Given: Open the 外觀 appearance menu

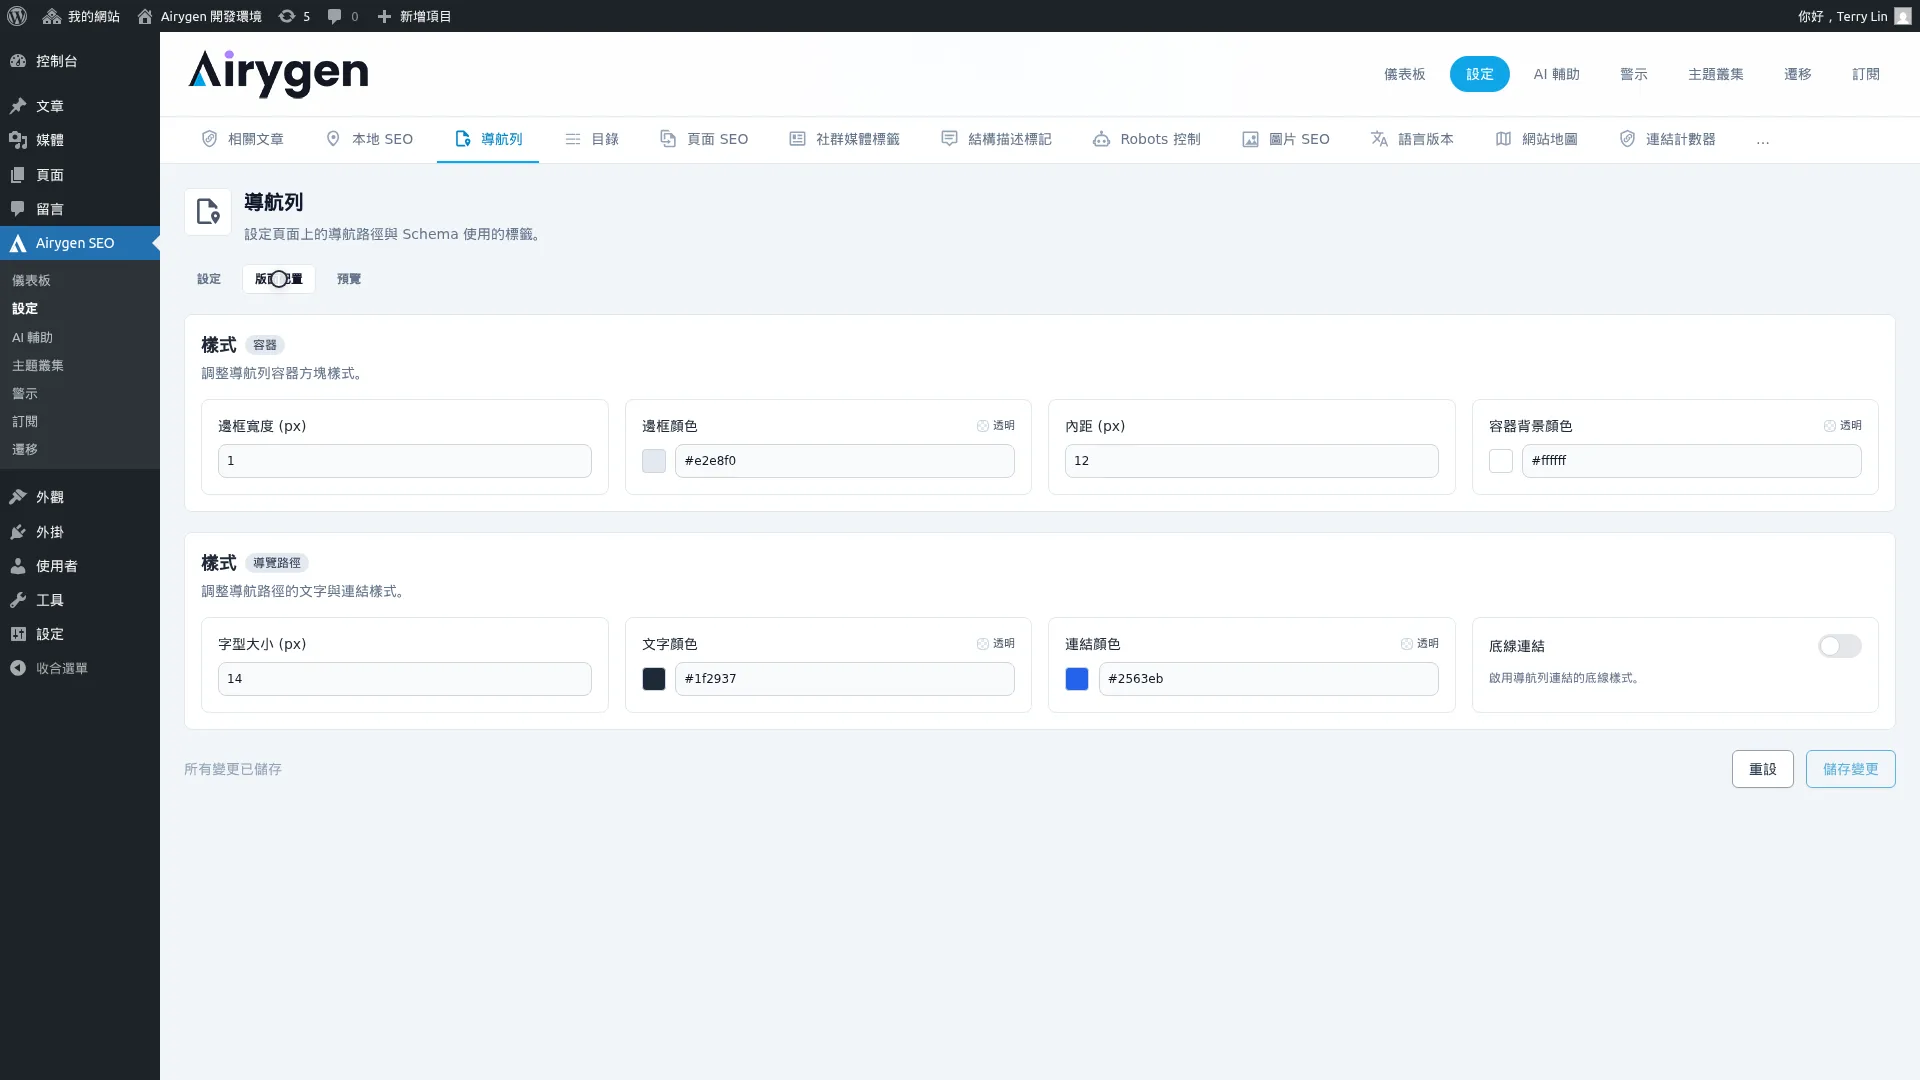Looking at the screenshot, I should coord(80,497).
